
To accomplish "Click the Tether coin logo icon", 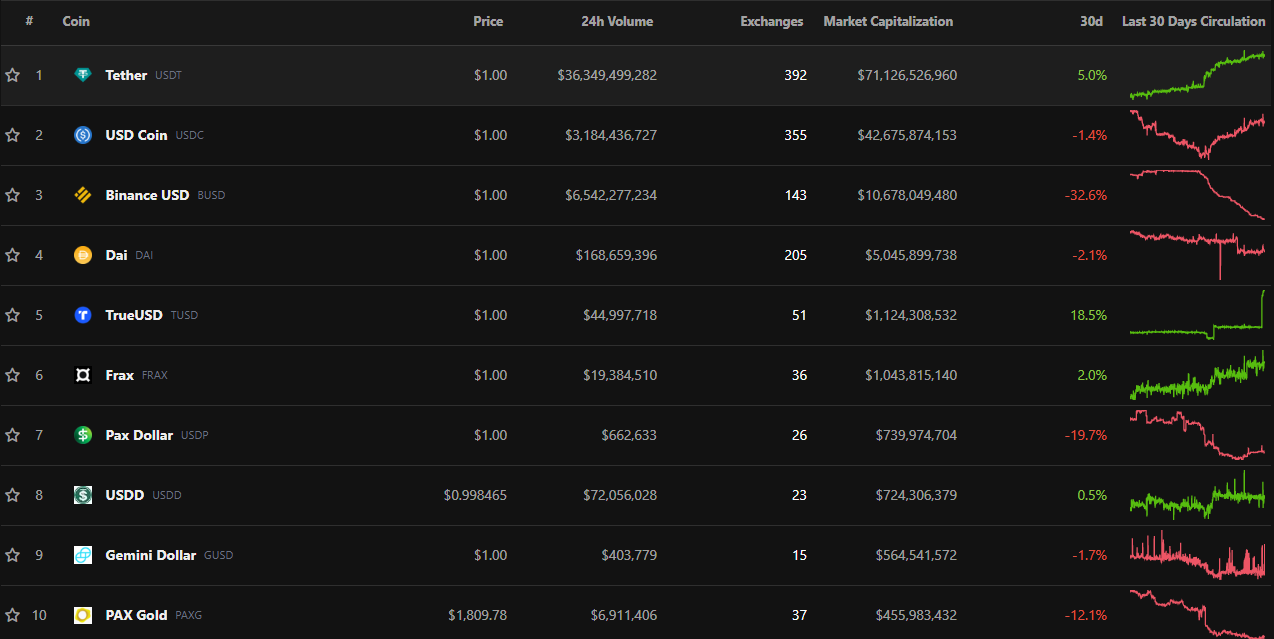I will tap(83, 75).
